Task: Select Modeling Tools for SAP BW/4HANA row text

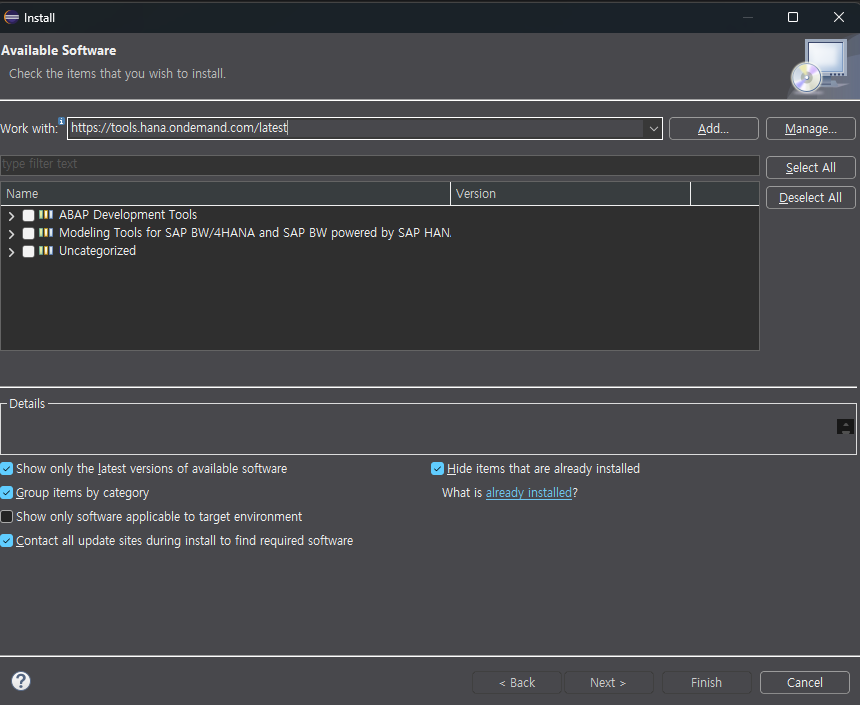Action: click(255, 233)
